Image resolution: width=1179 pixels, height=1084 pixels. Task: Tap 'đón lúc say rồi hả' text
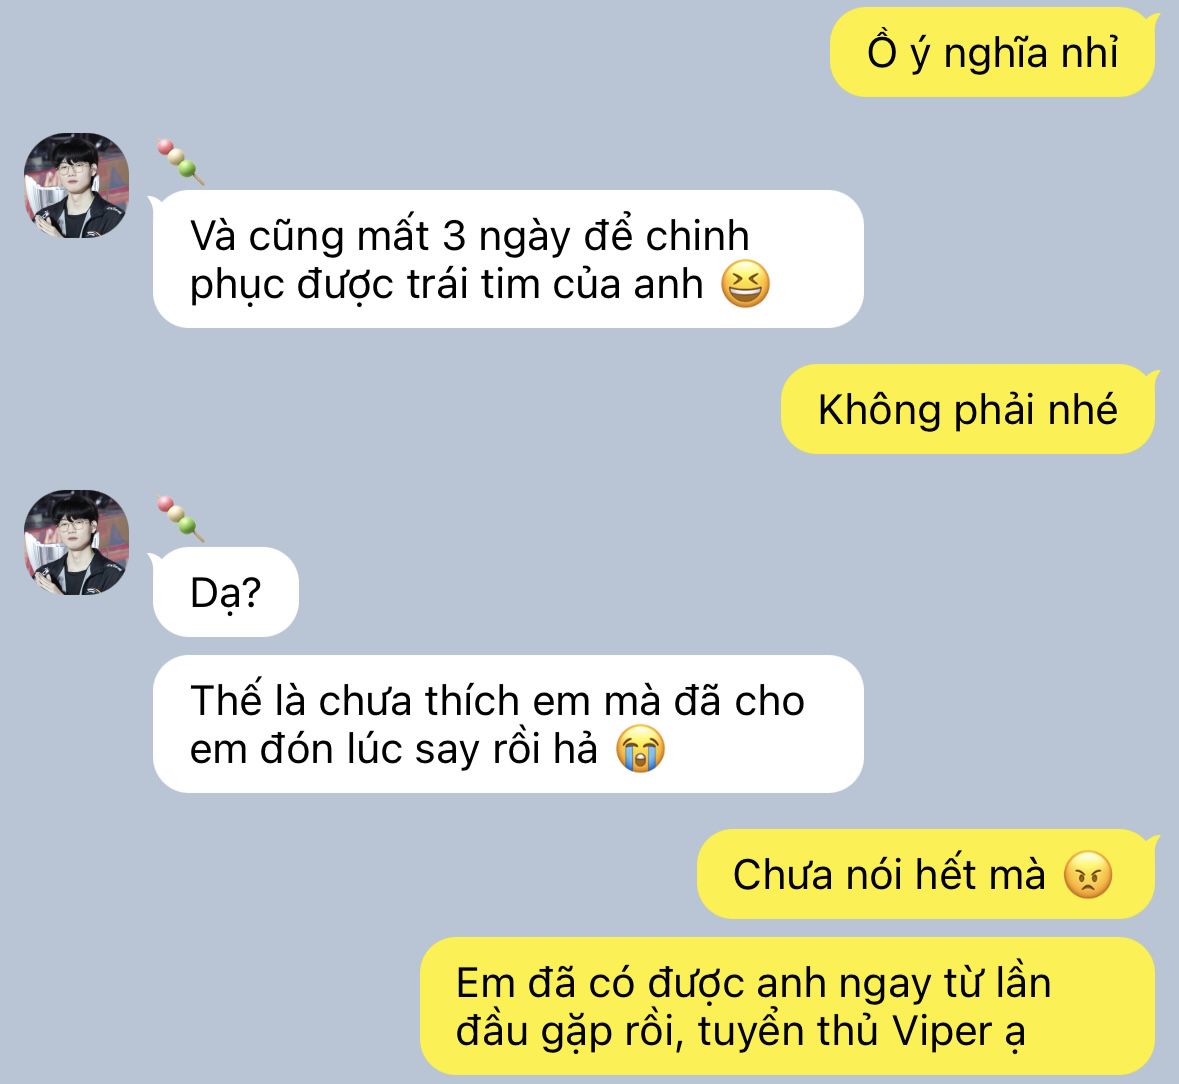pyautogui.click(x=429, y=749)
